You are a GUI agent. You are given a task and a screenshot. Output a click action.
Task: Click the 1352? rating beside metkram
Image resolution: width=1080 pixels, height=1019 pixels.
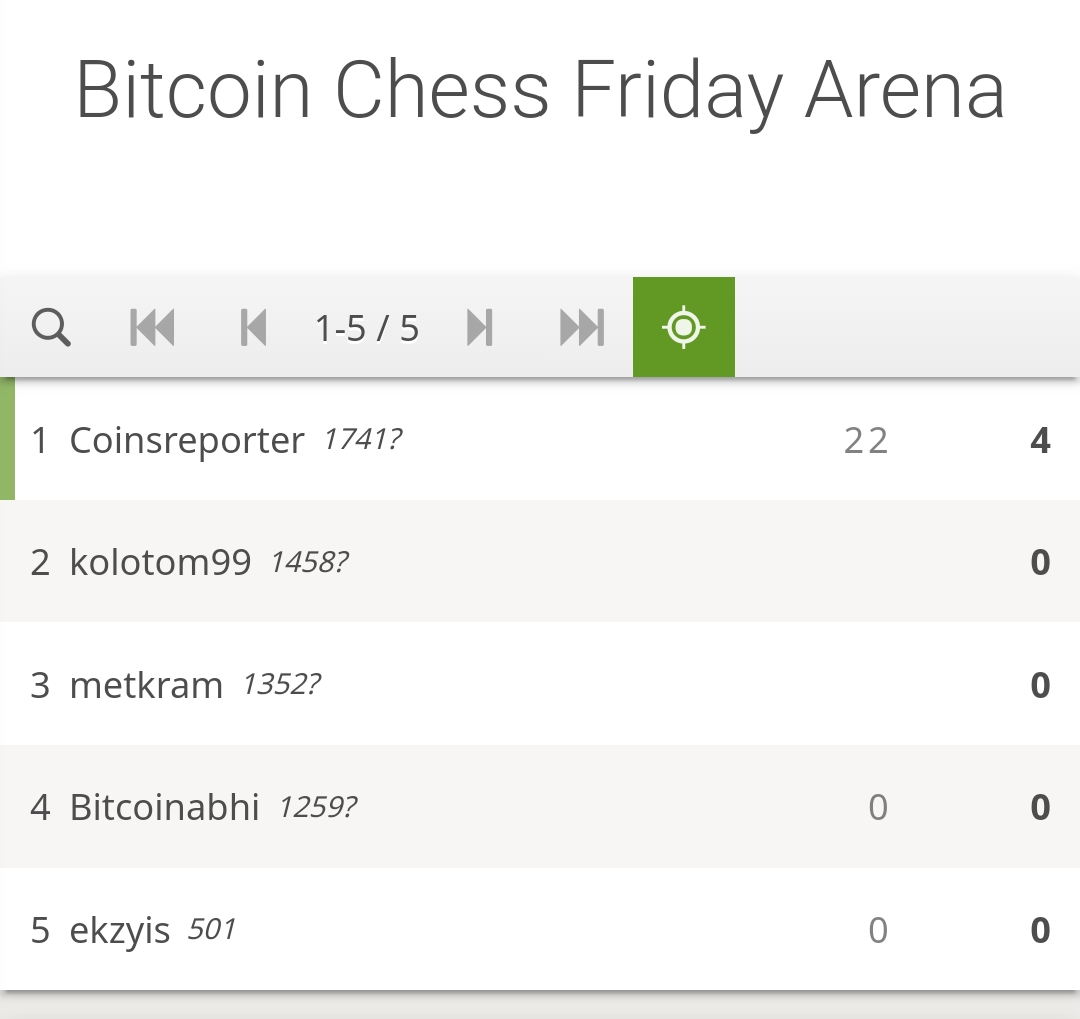[281, 684]
